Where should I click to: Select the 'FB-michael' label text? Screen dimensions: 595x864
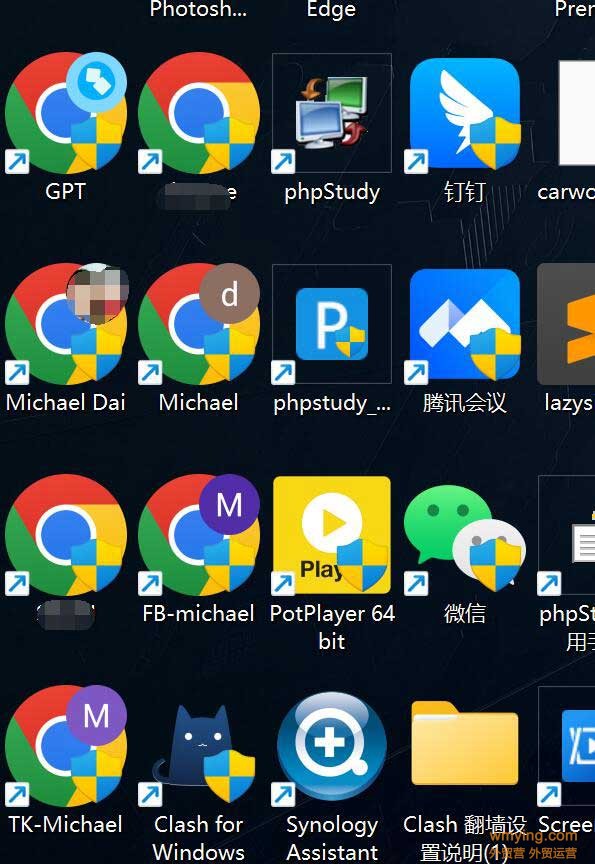tap(199, 613)
